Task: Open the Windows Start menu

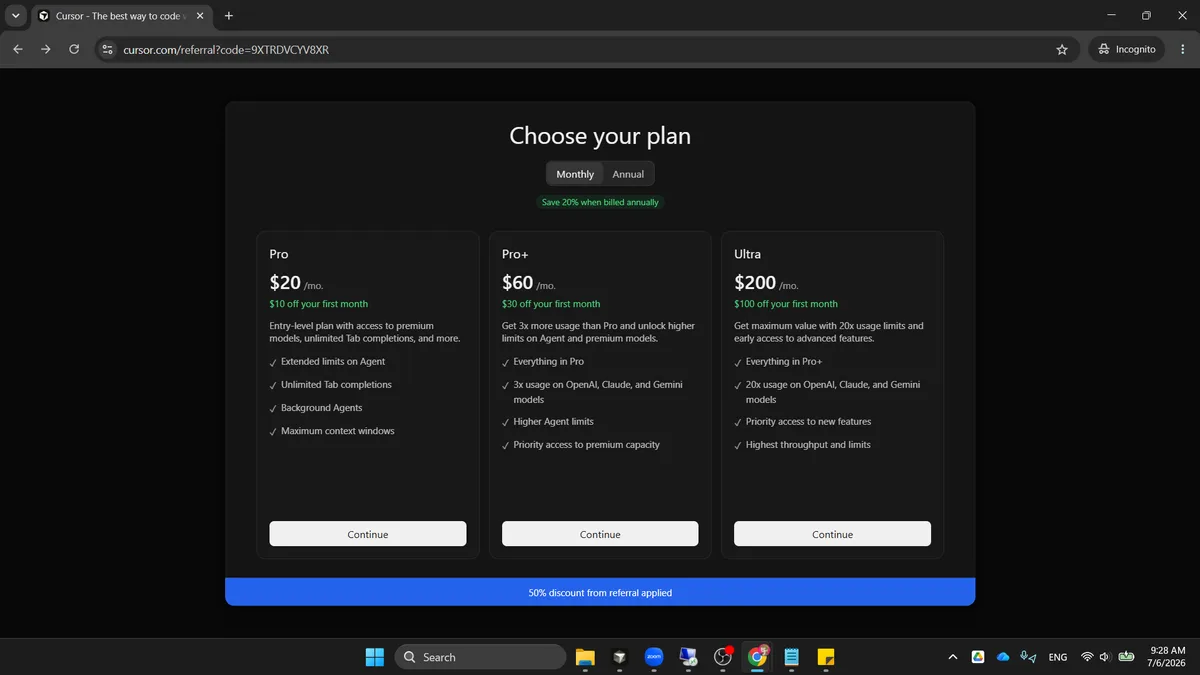Action: (374, 657)
